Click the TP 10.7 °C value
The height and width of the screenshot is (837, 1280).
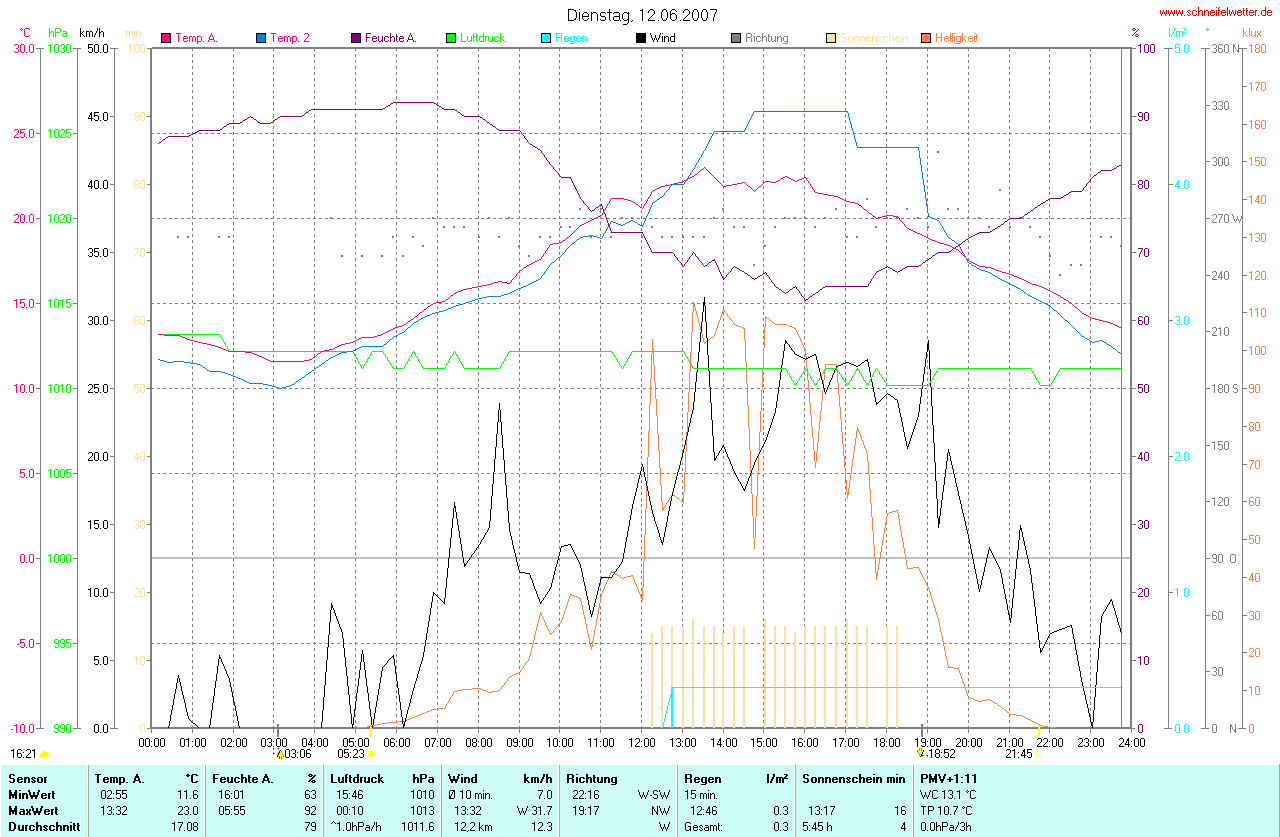point(947,811)
